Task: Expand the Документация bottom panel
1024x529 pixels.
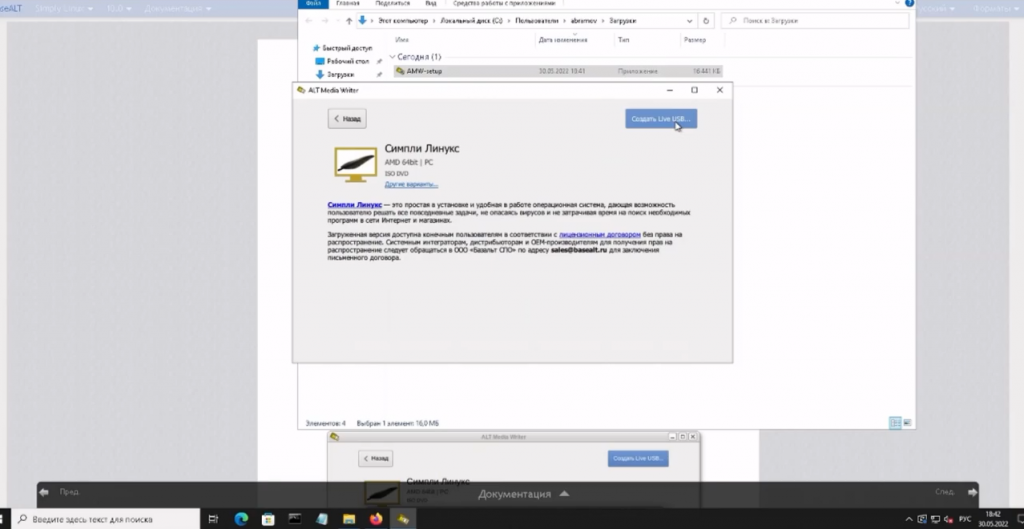Action: coord(523,494)
